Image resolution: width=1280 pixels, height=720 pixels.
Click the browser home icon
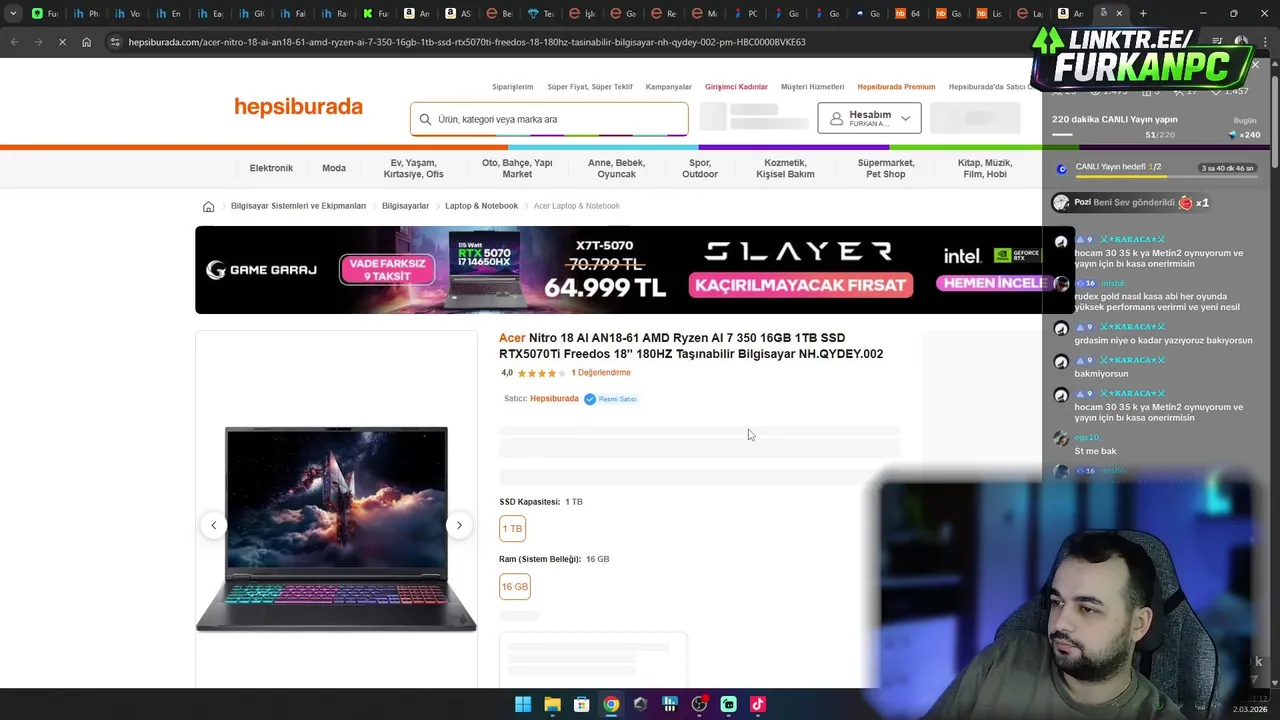tap(86, 42)
